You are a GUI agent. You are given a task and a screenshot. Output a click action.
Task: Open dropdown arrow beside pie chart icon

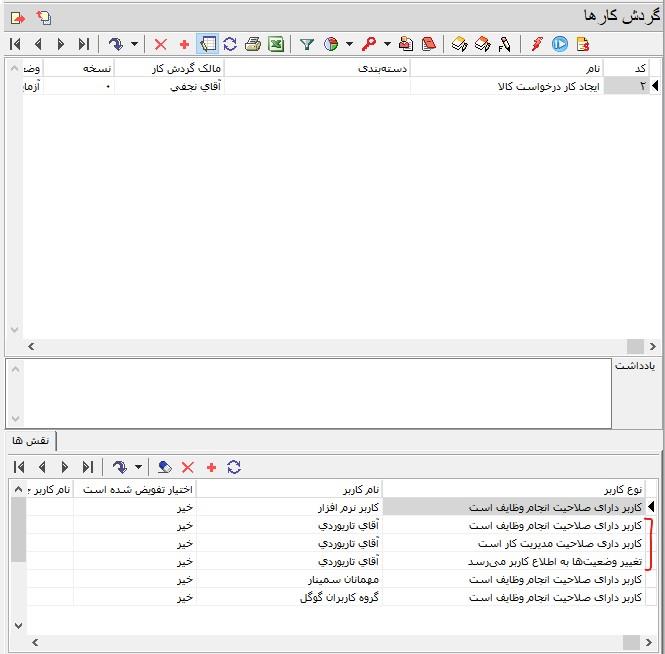tap(349, 44)
